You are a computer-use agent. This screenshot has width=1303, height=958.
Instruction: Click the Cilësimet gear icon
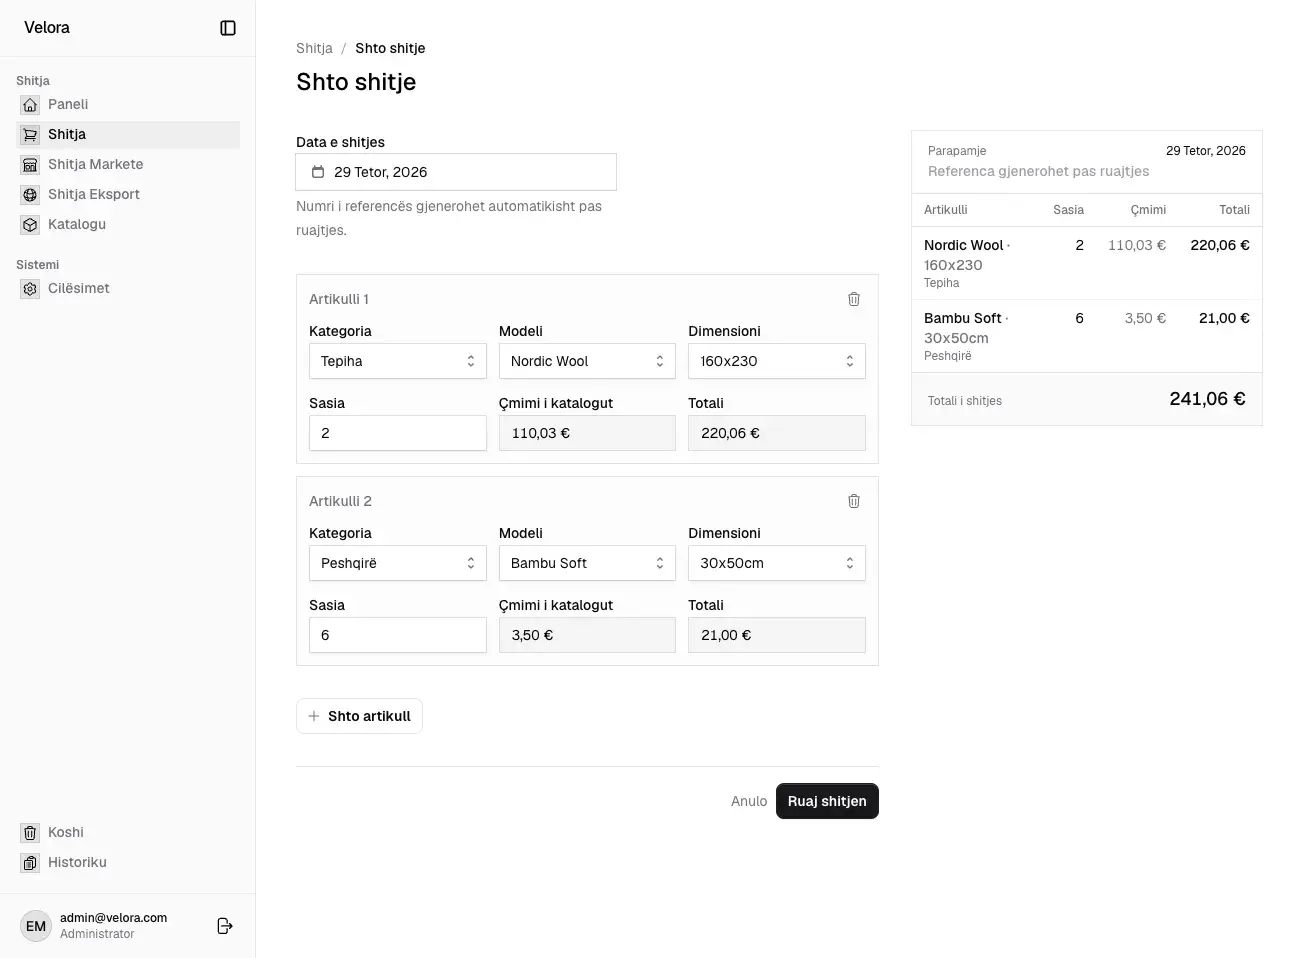coord(30,288)
